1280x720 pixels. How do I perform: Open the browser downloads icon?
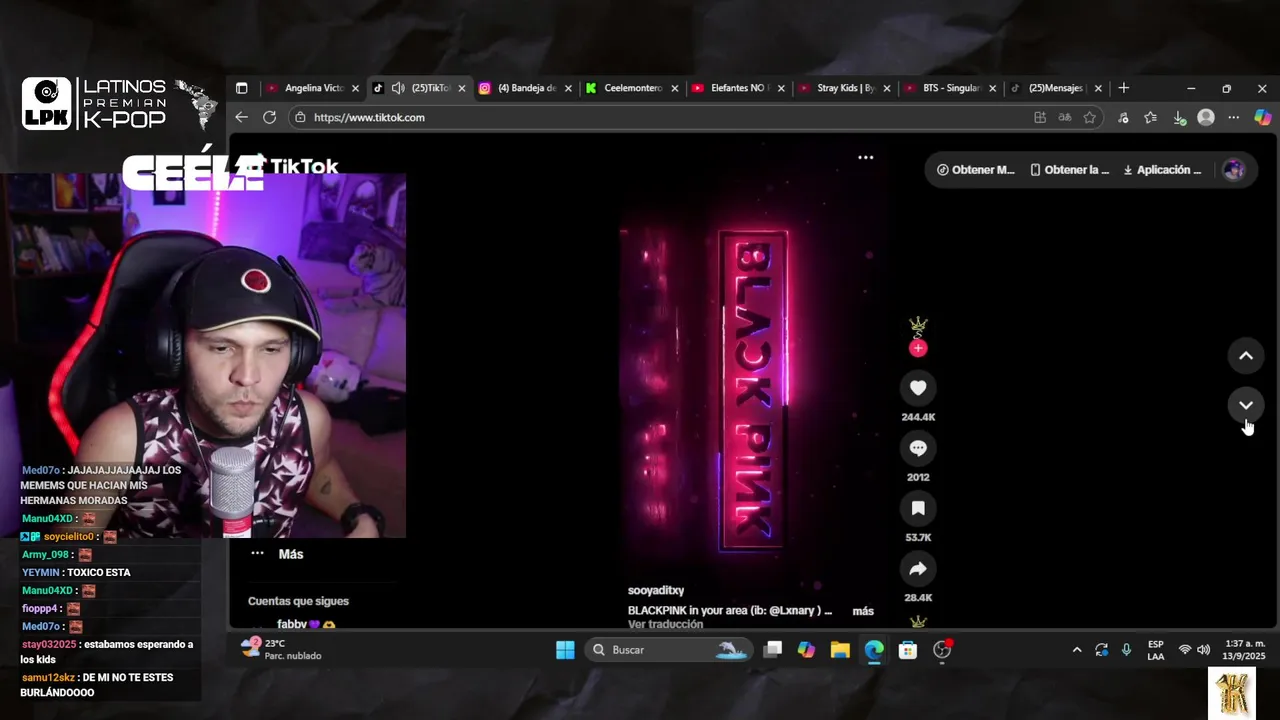(1179, 117)
